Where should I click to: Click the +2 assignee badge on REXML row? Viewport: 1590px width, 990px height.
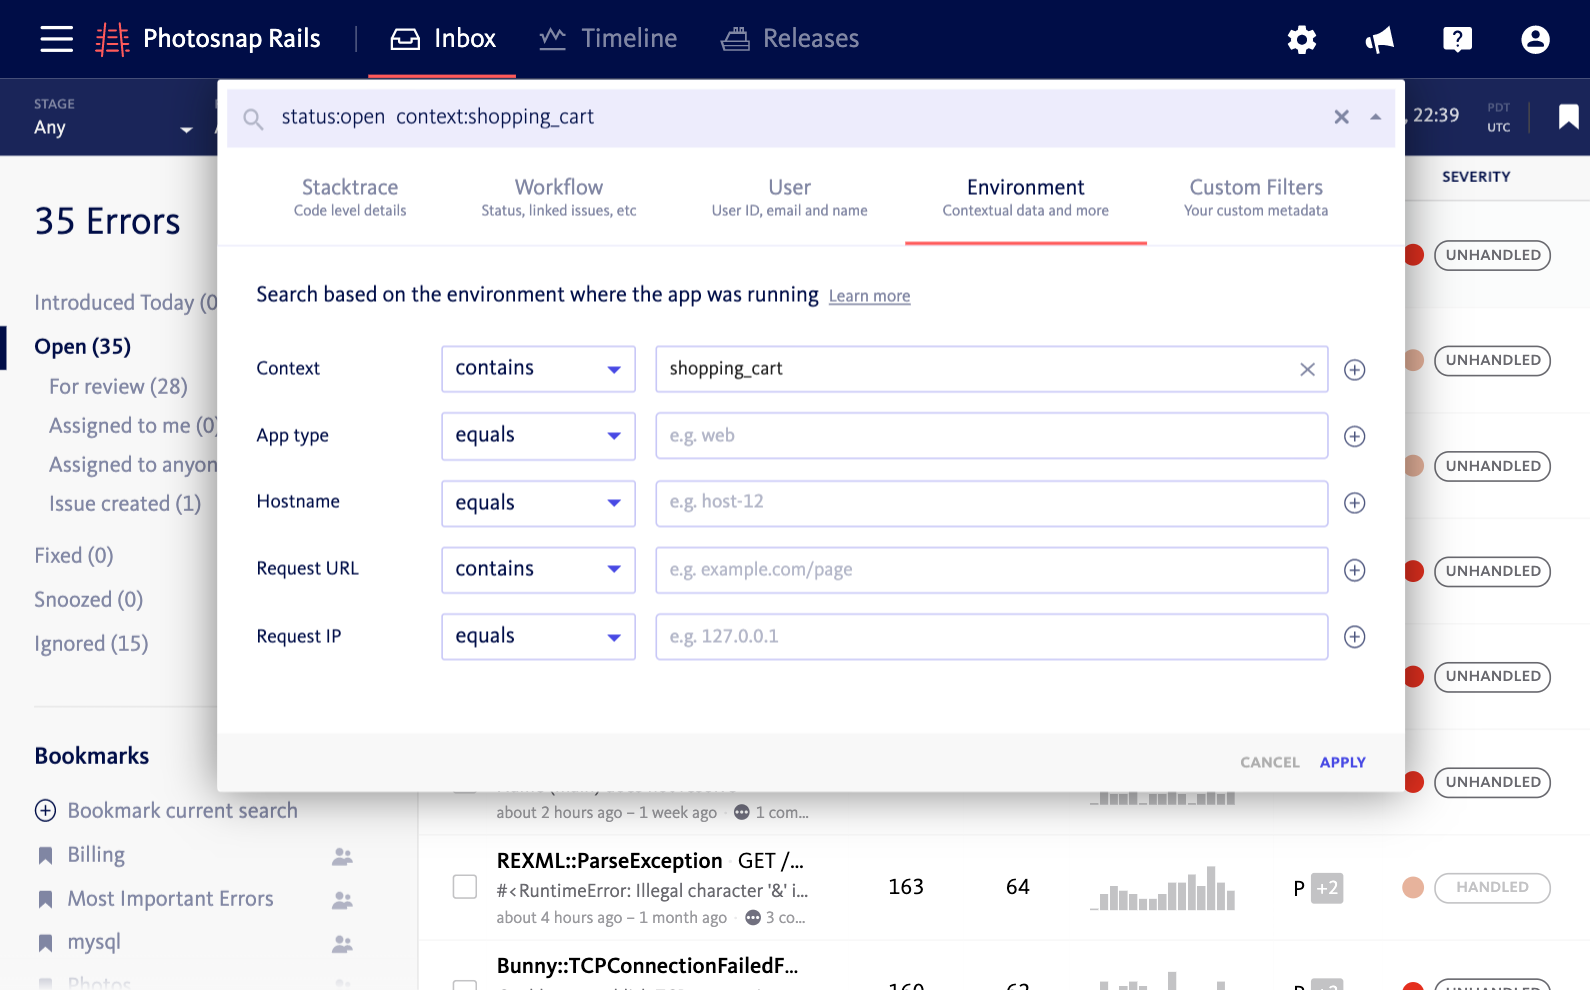[1326, 888]
